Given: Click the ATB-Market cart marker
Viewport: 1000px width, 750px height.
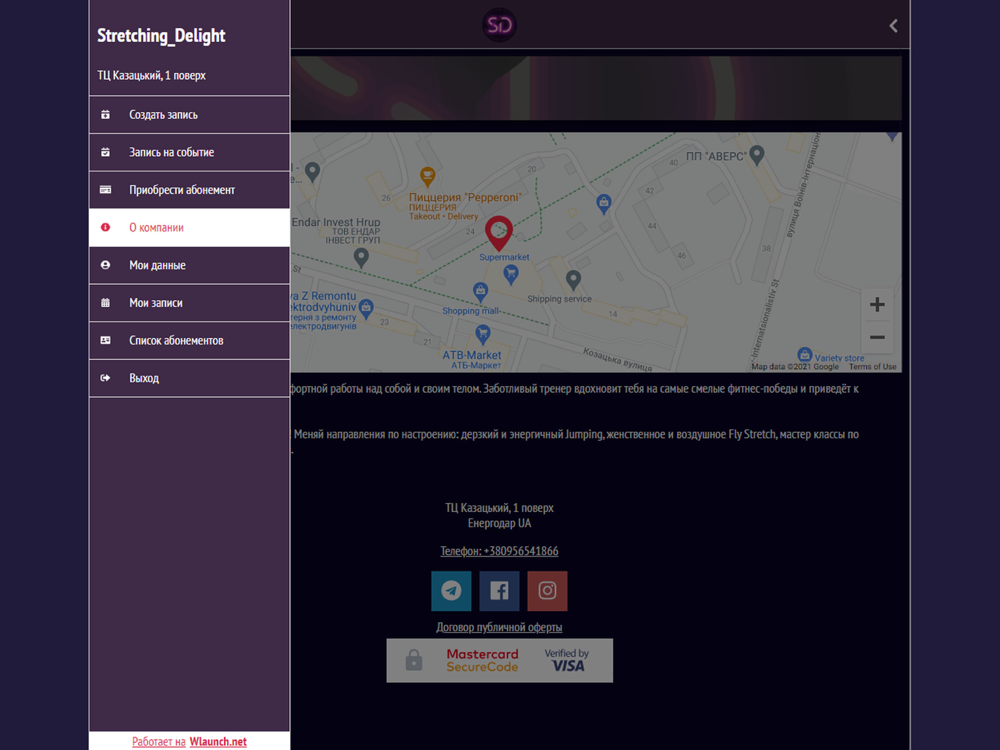Looking at the screenshot, I should [483, 334].
